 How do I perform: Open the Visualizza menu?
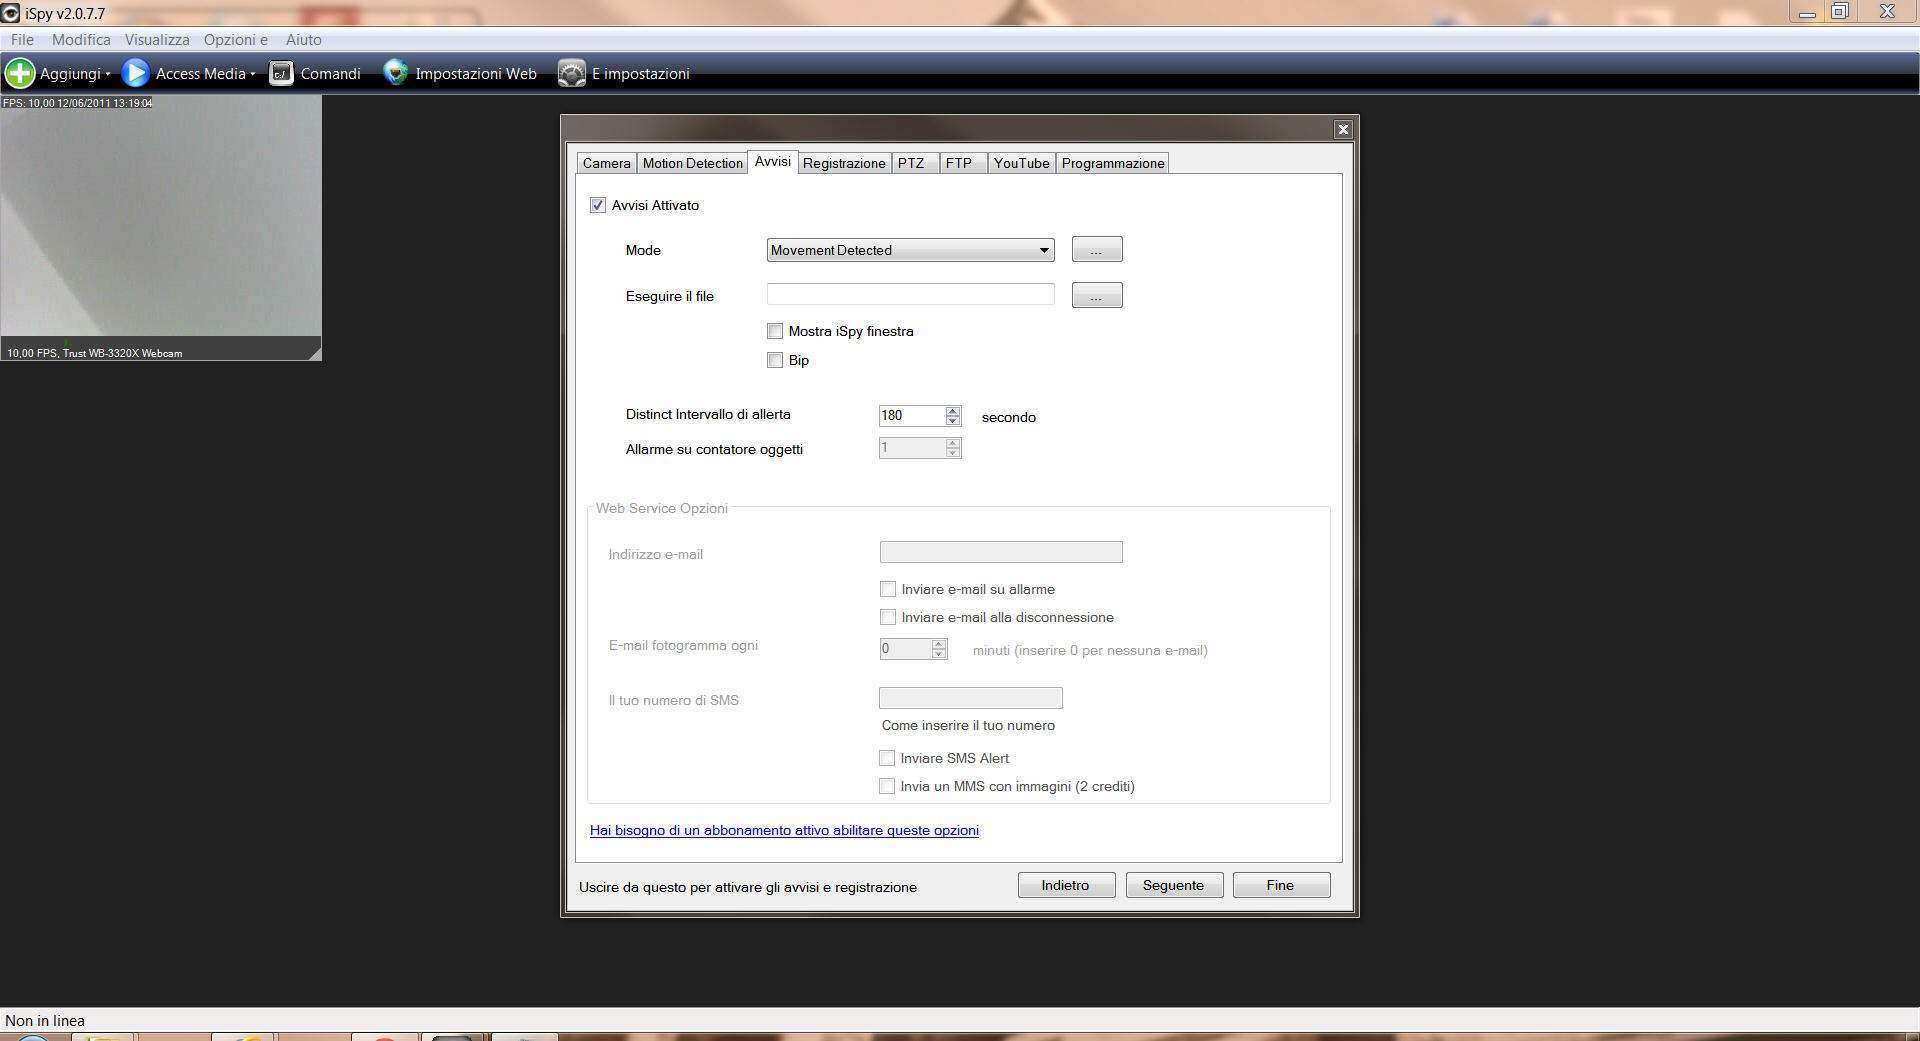click(x=157, y=40)
